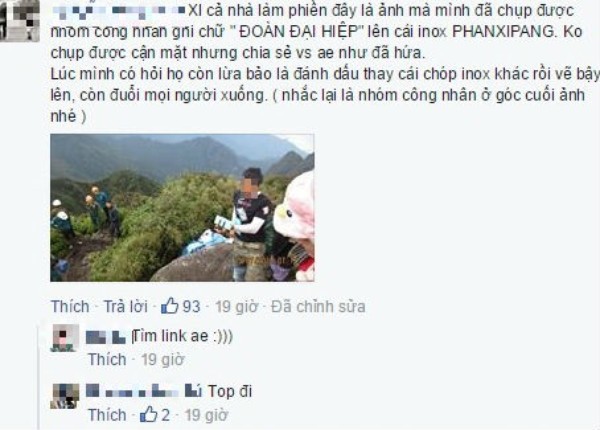
Task: Reply to the comment via Trả lời
Action: pyautogui.click(x=126, y=306)
